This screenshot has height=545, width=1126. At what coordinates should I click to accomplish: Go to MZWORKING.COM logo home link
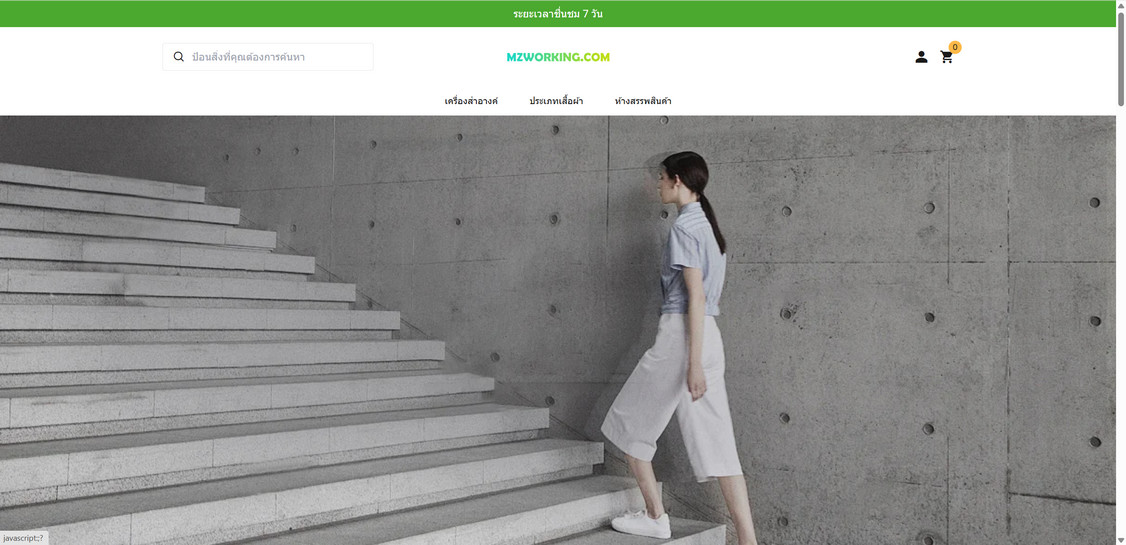click(558, 57)
